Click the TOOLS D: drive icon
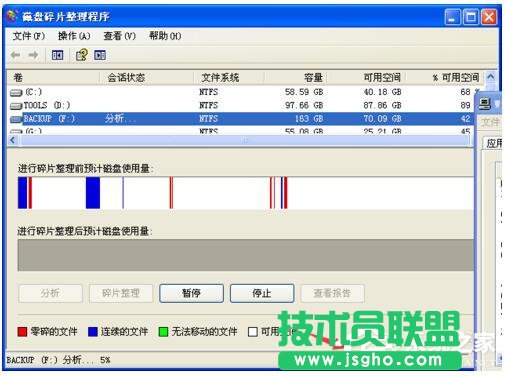The height and width of the screenshot is (376, 505). click(x=16, y=106)
